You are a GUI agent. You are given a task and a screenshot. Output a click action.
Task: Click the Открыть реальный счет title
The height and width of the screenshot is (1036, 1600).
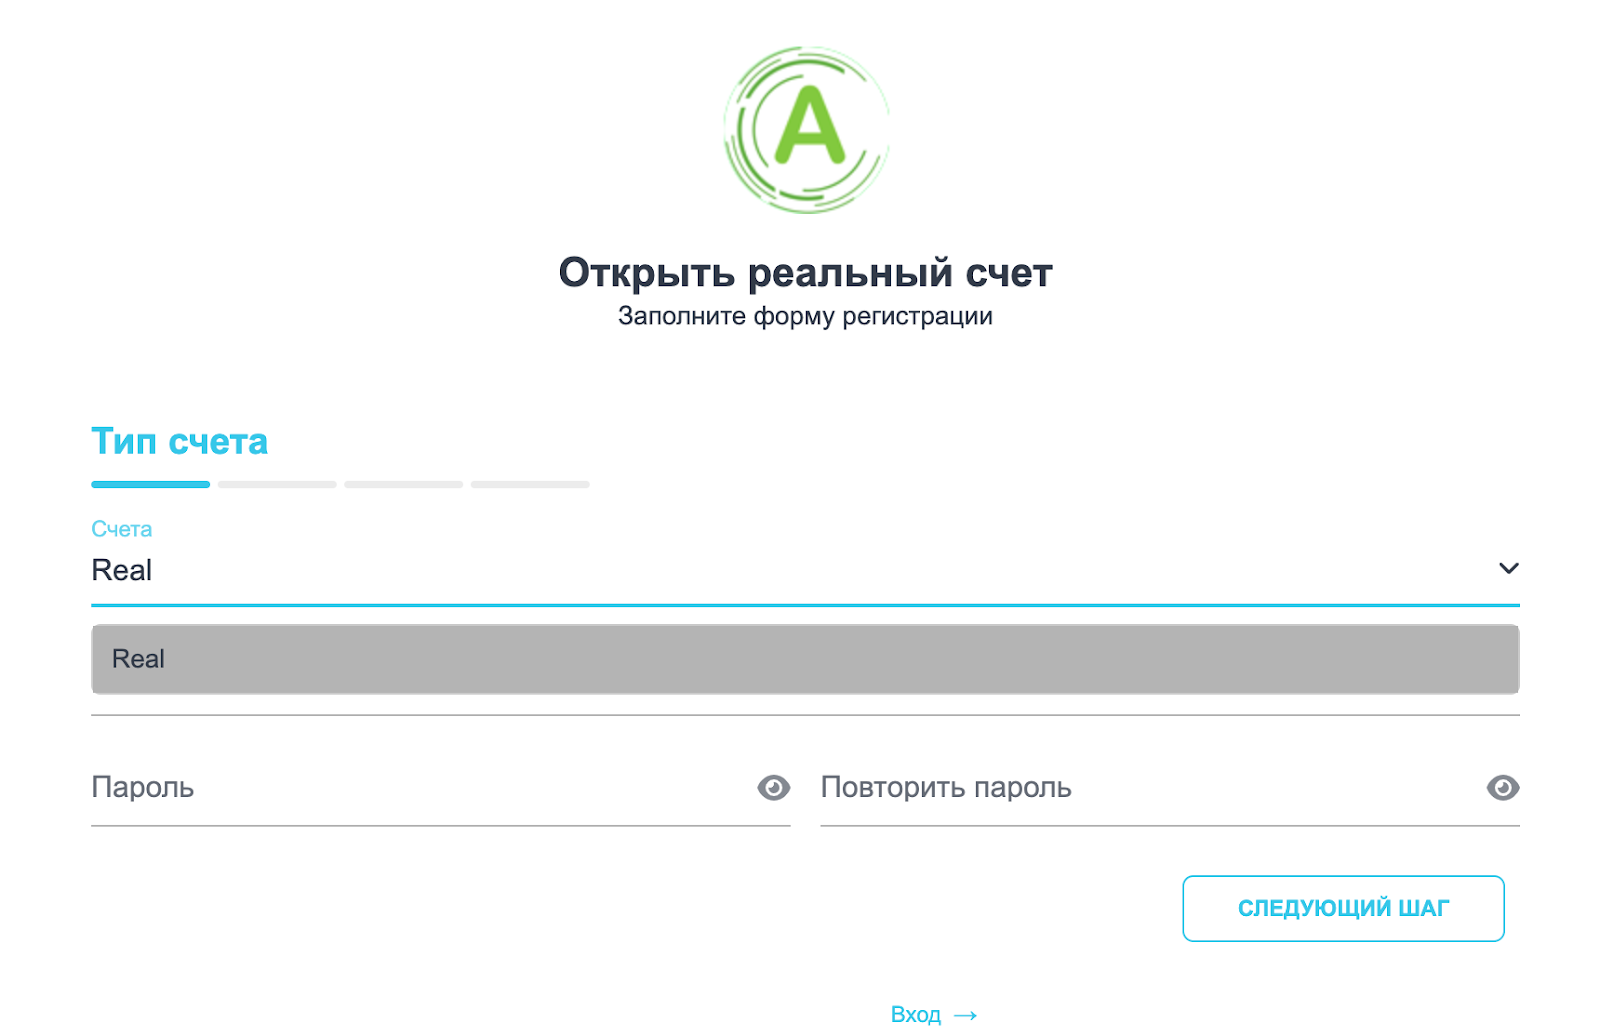click(x=805, y=272)
